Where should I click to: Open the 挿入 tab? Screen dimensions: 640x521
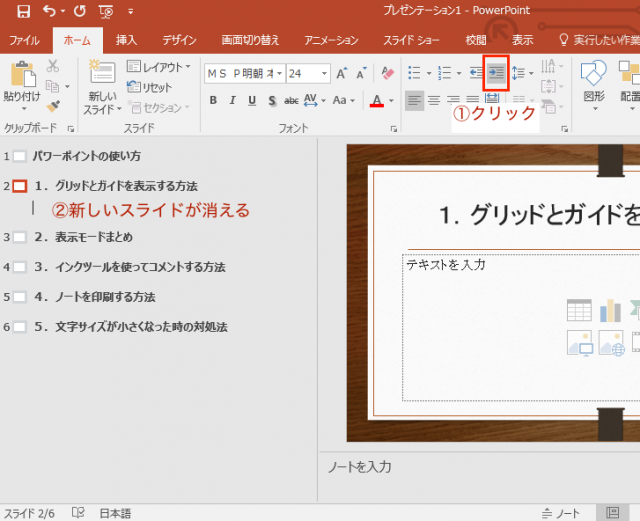127,40
